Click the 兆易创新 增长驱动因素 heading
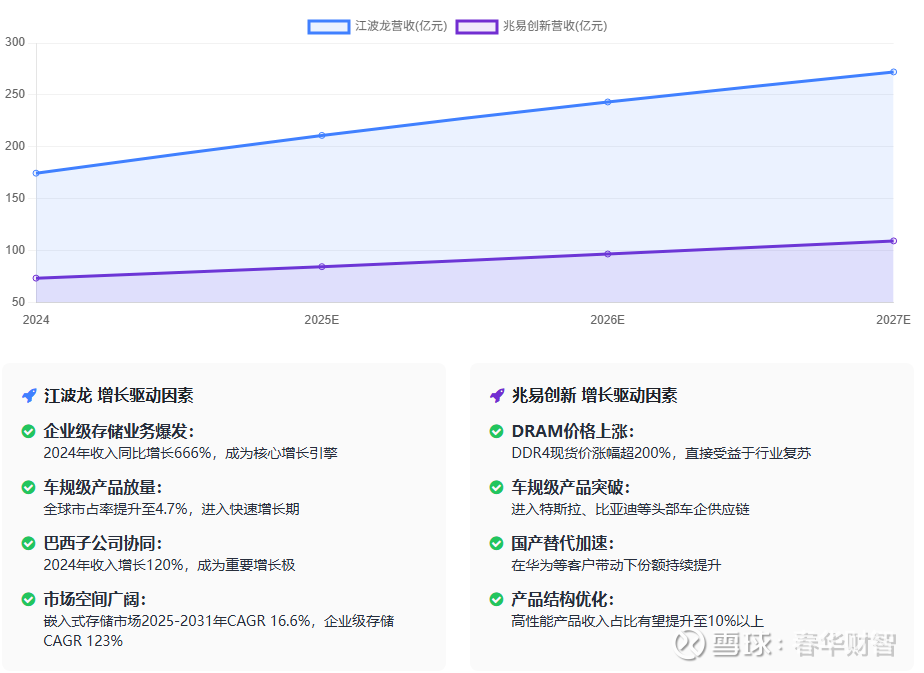The image size is (924, 673). point(594,396)
